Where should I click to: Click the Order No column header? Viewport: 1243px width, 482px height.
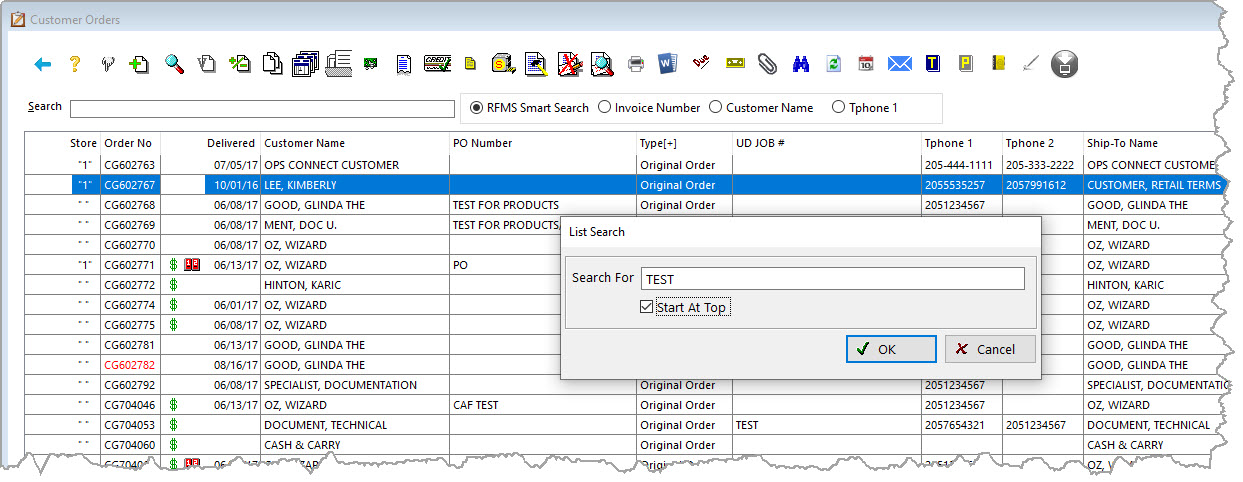pos(130,143)
